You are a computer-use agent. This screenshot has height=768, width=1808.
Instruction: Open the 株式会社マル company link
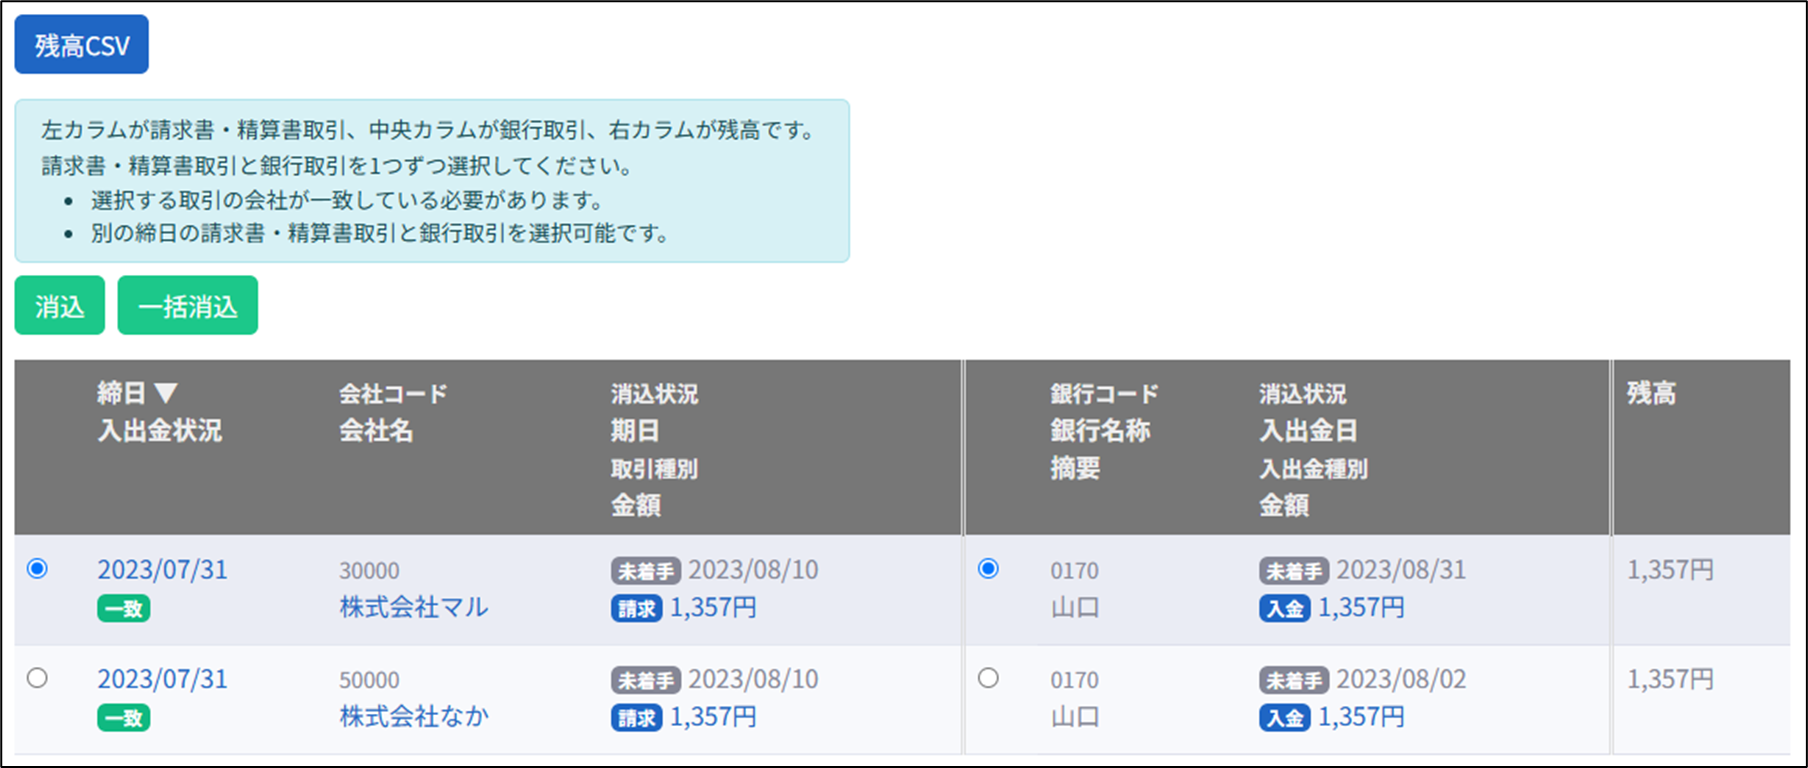(413, 607)
